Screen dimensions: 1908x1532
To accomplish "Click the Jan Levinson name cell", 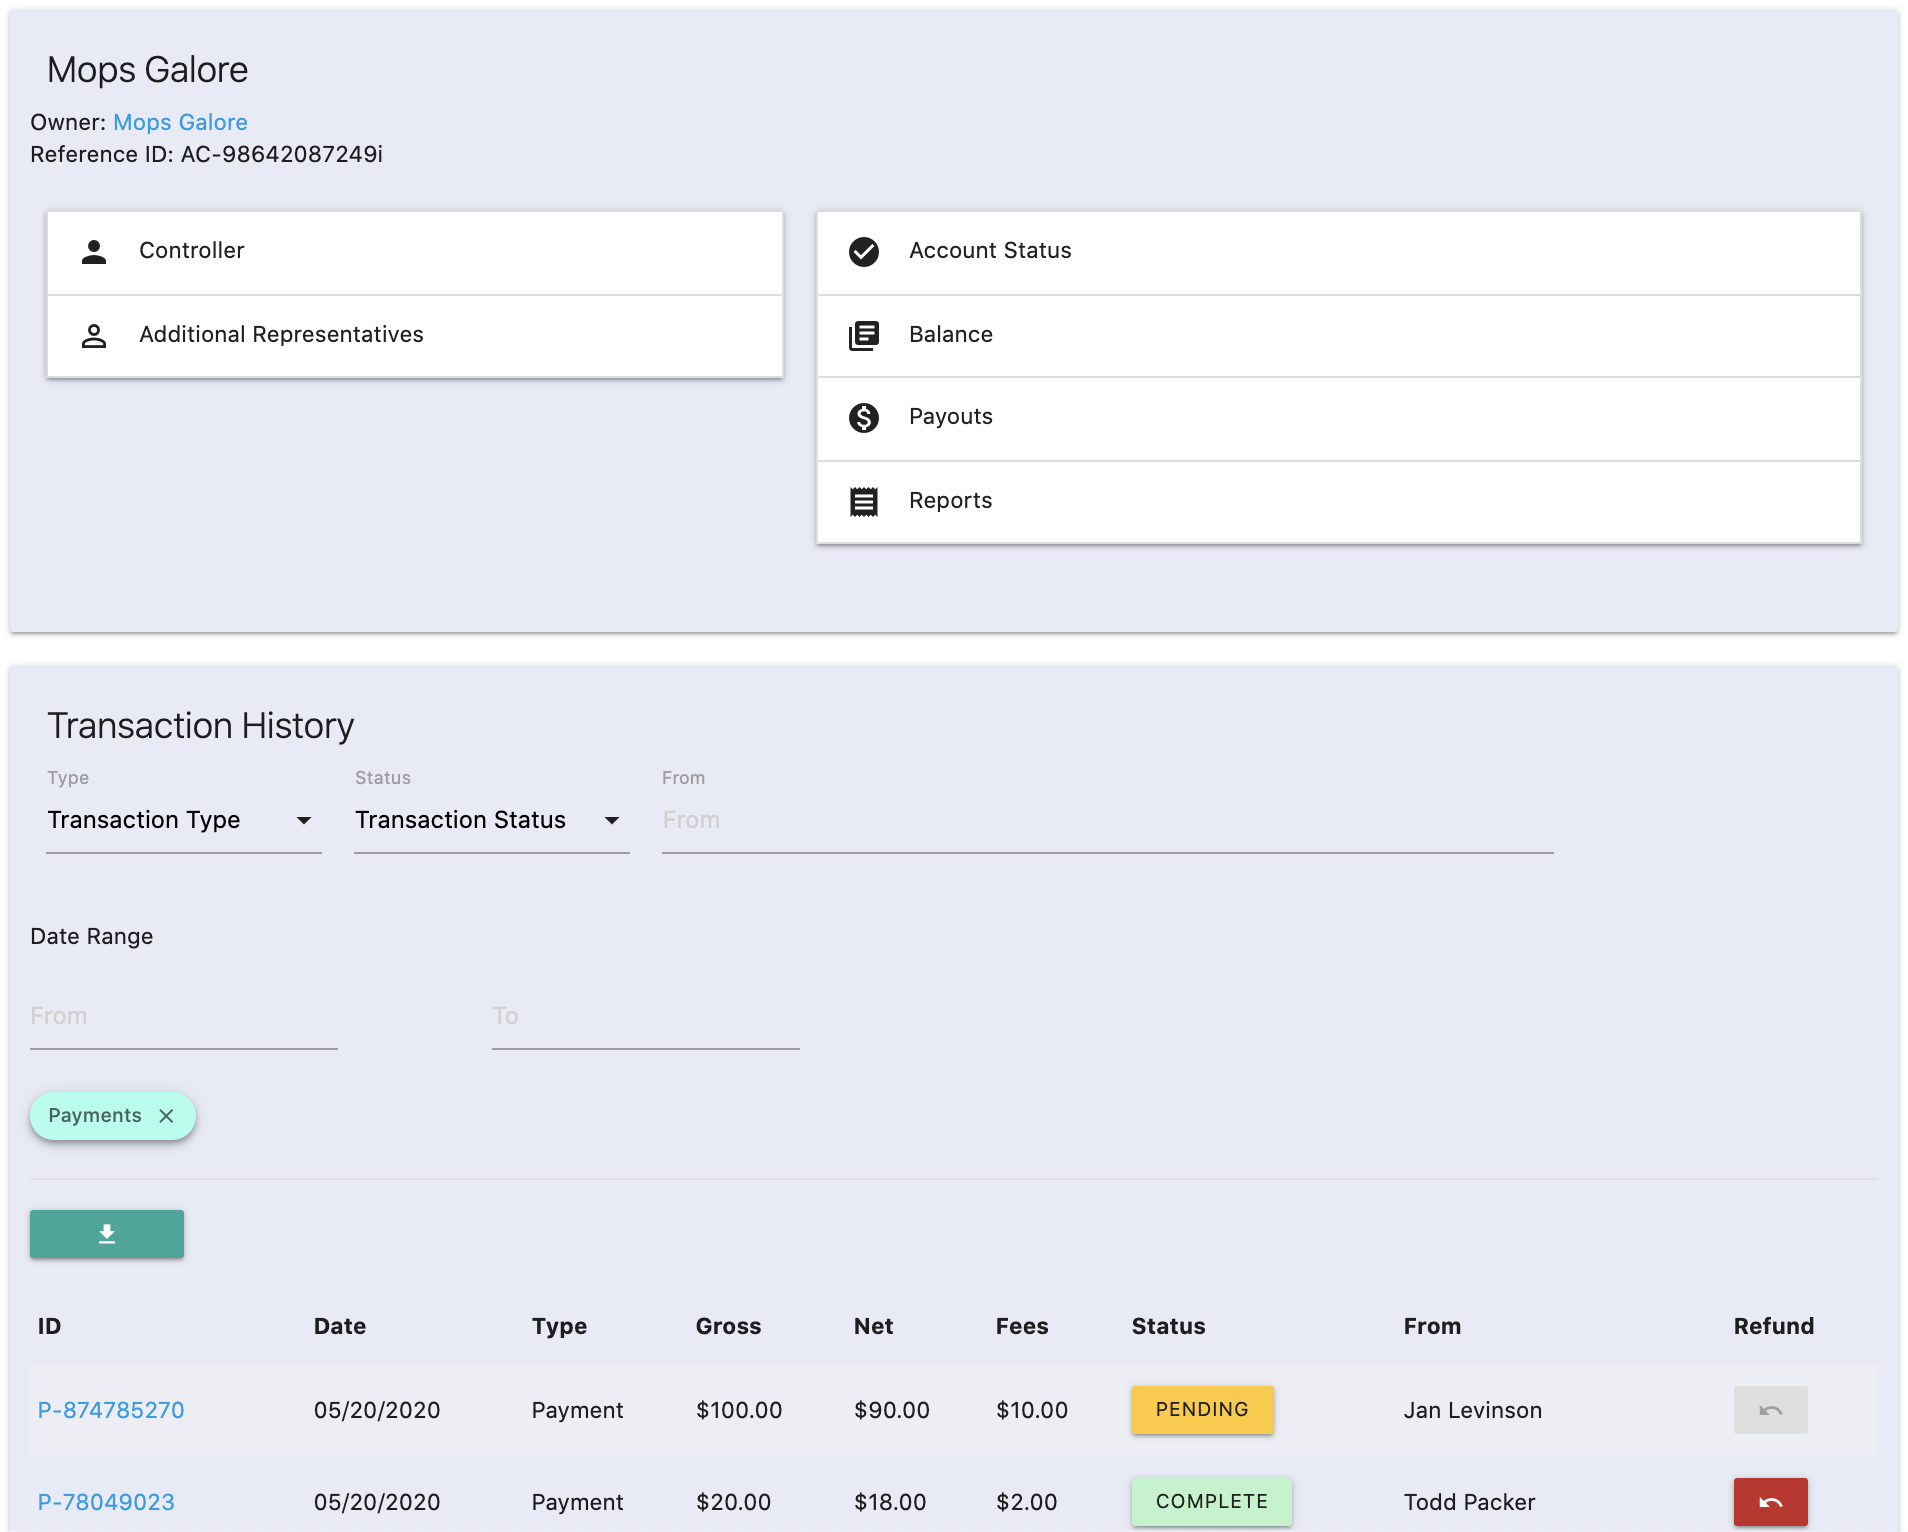I will pos(1473,1410).
